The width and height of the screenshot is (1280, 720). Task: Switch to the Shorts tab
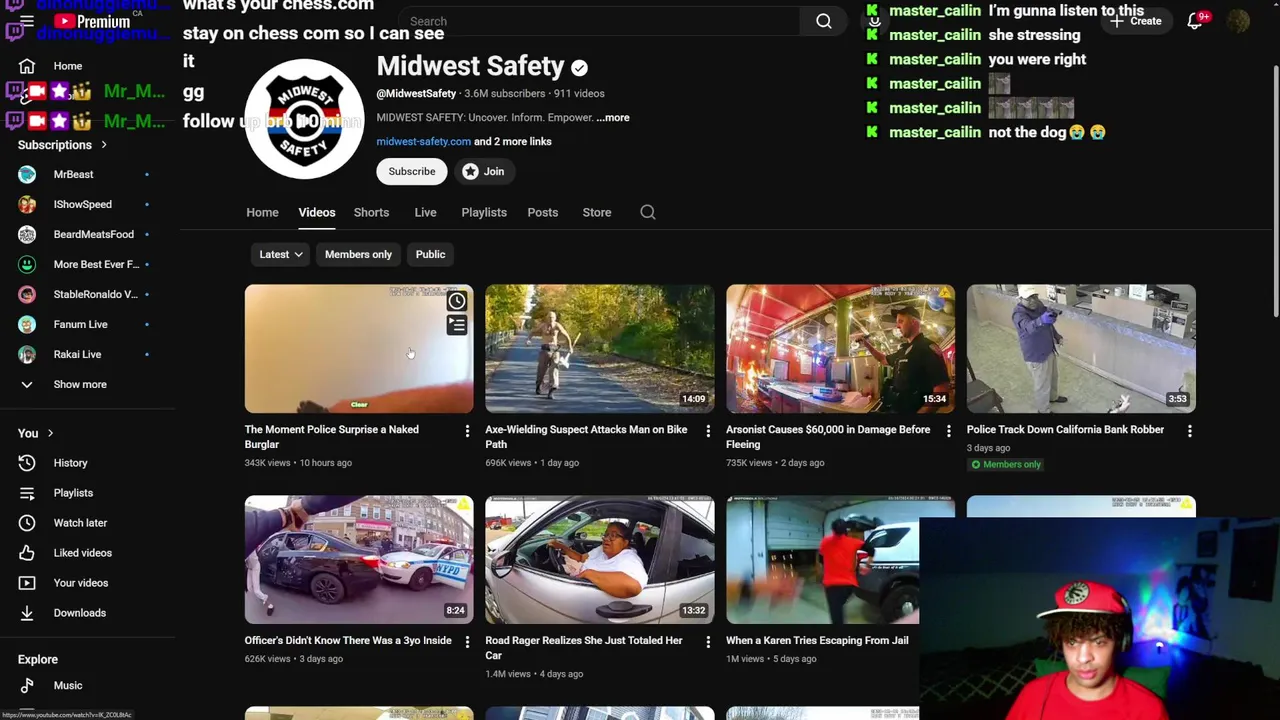[x=371, y=212]
